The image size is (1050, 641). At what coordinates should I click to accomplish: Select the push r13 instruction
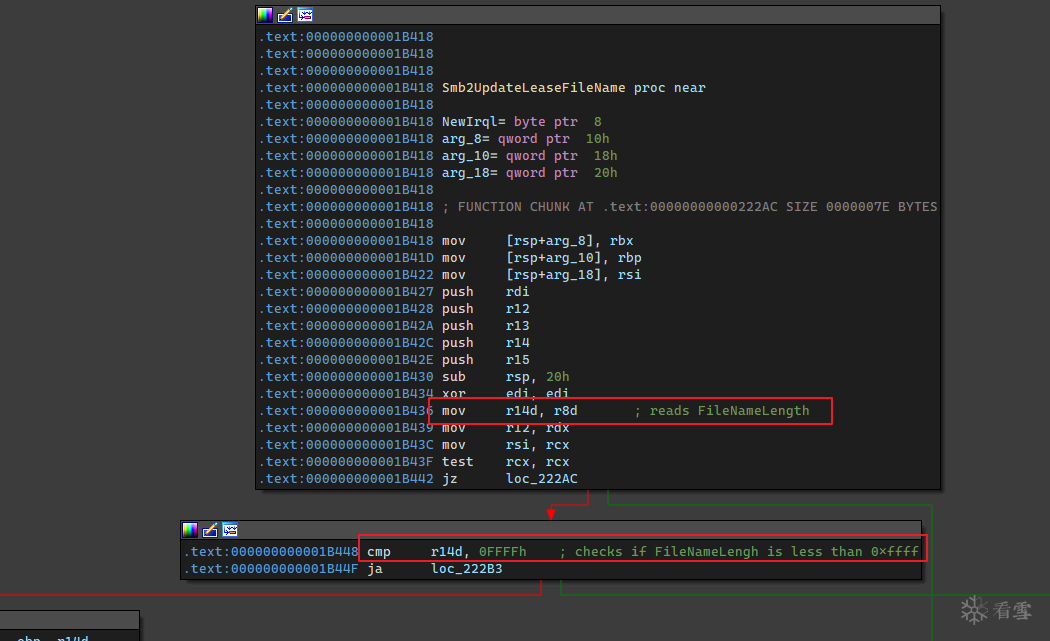485,326
